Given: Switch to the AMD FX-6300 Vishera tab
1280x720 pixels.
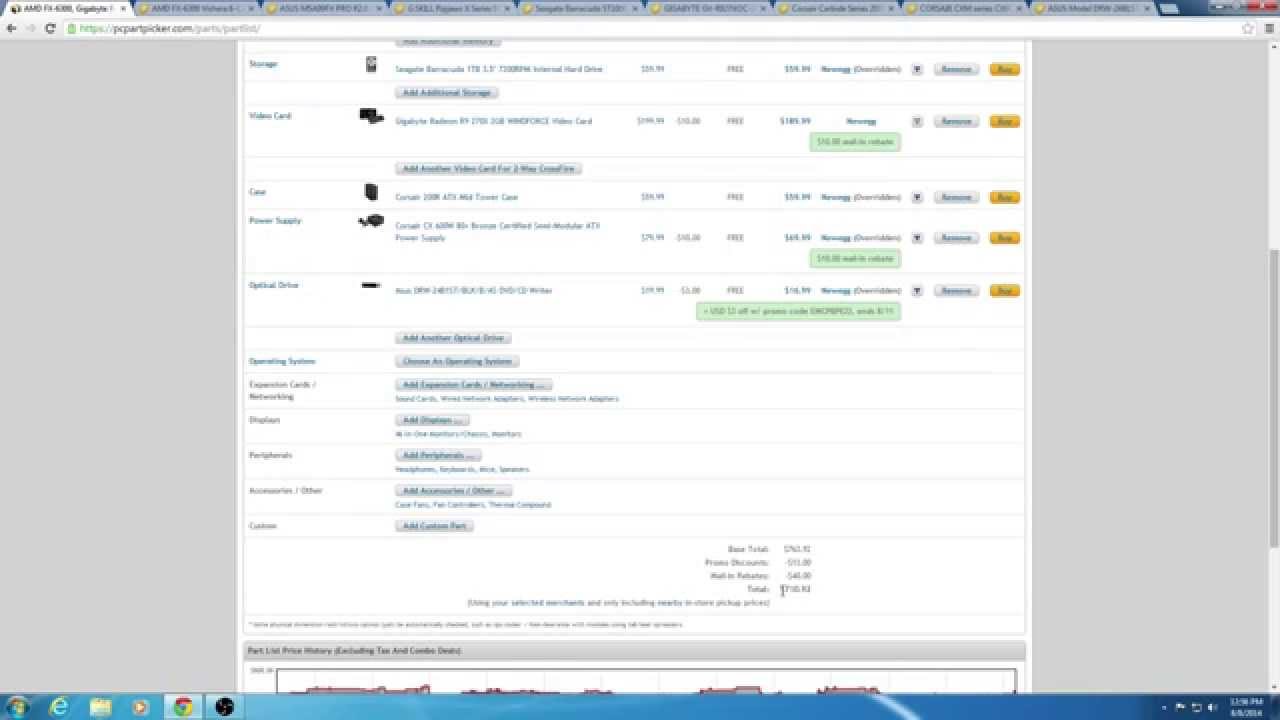Looking at the screenshot, I should click(x=195, y=8).
